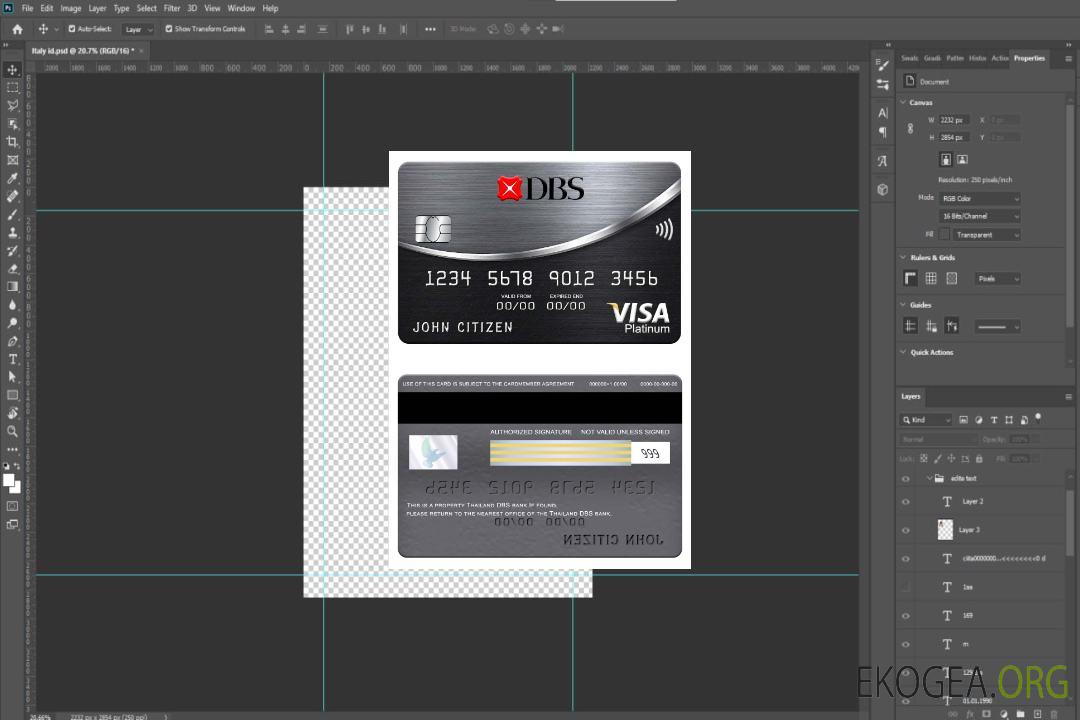1080x720 pixels.
Task: Open the File menu
Action: tap(28, 8)
